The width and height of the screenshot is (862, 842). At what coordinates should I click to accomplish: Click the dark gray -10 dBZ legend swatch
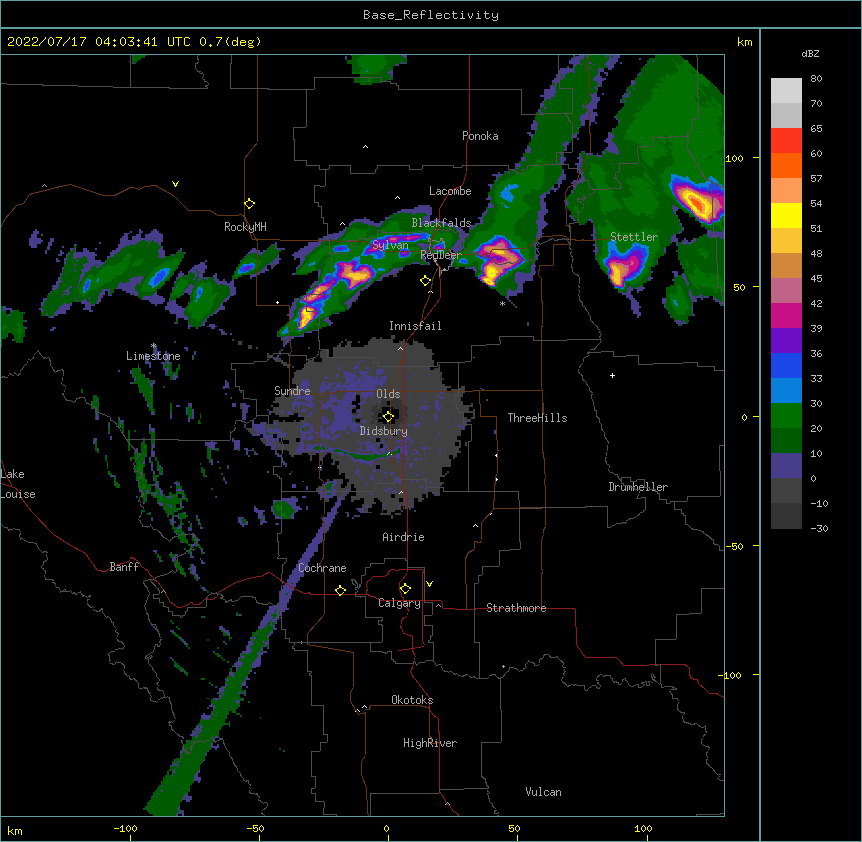click(786, 516)
